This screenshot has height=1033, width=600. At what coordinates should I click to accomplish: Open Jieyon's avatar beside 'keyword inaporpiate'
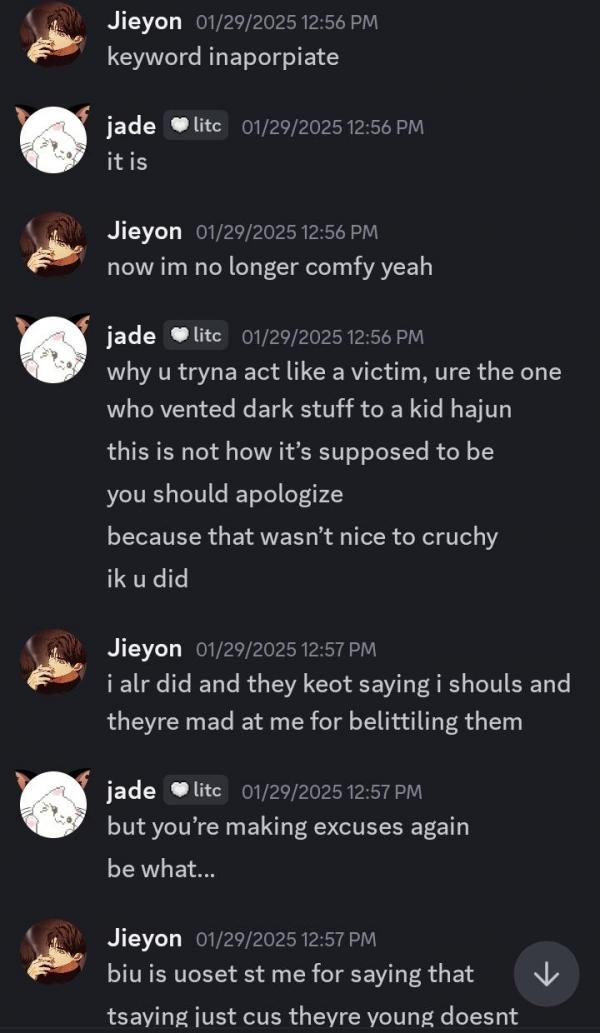click(x=53, y=34)
